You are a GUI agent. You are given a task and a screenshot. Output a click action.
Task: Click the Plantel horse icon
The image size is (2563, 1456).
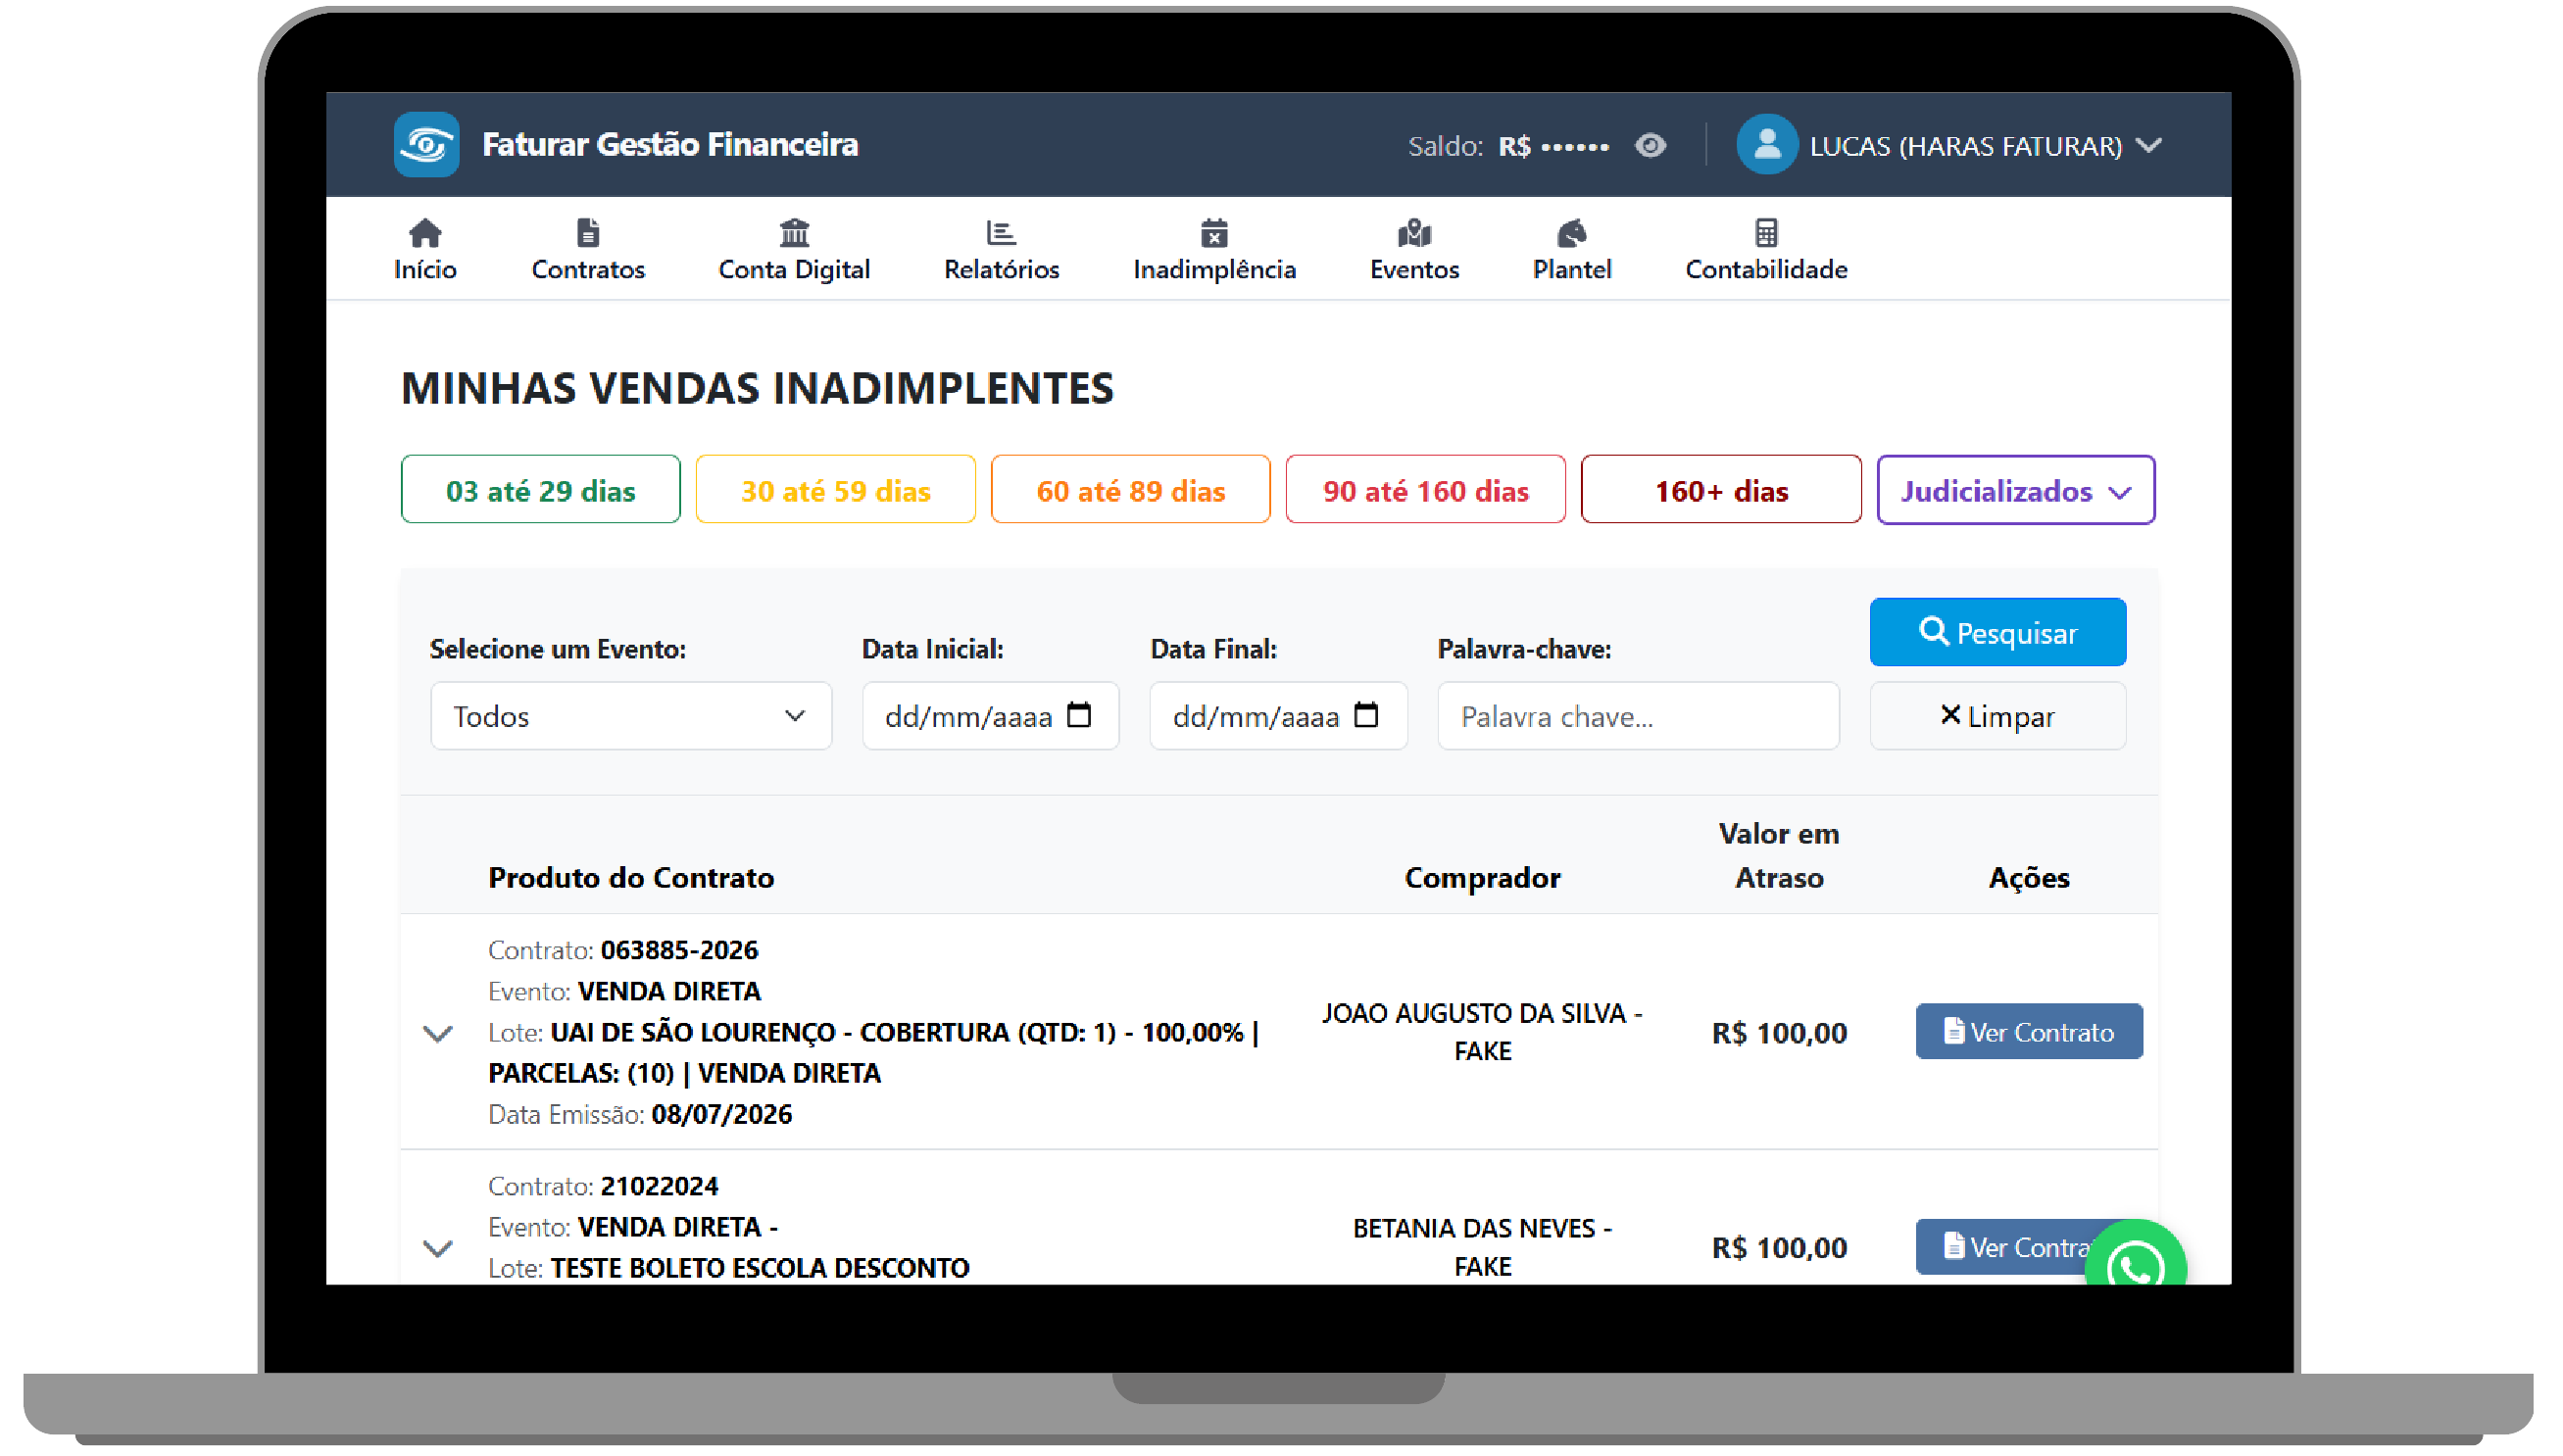coord(1574,233)
